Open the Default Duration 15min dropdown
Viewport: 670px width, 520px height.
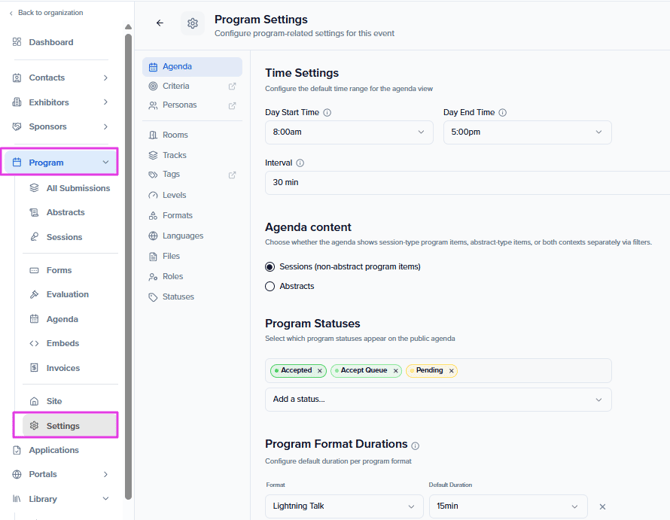click(508, 506)
